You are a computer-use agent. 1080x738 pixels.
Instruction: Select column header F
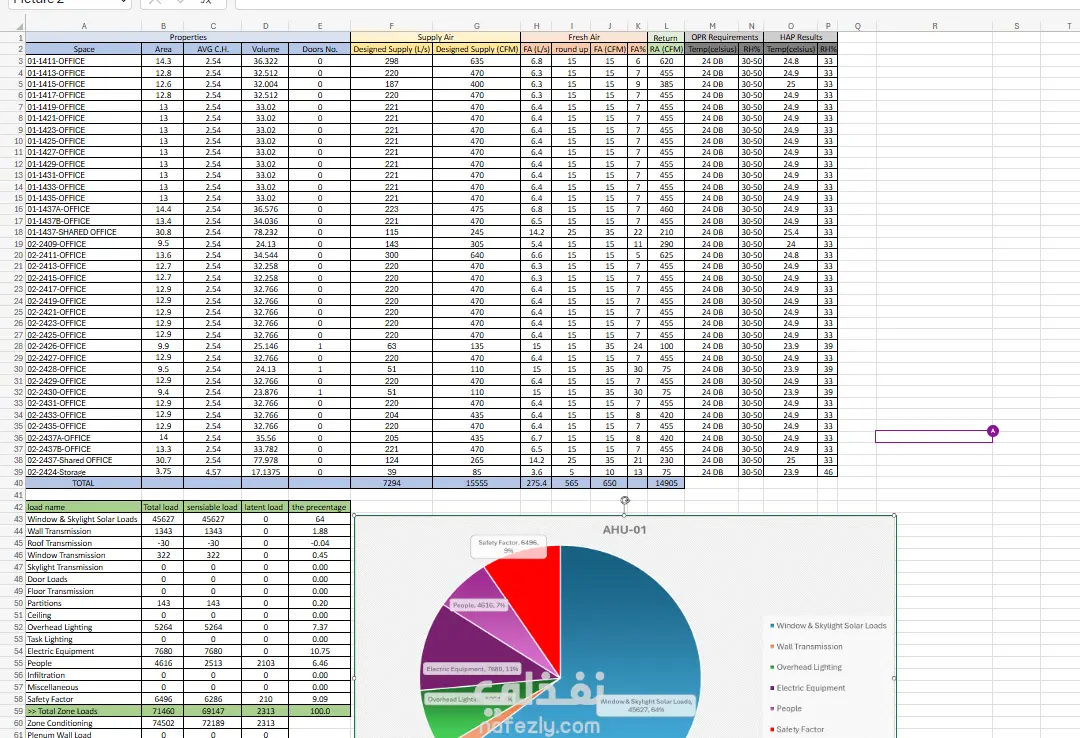391,26
